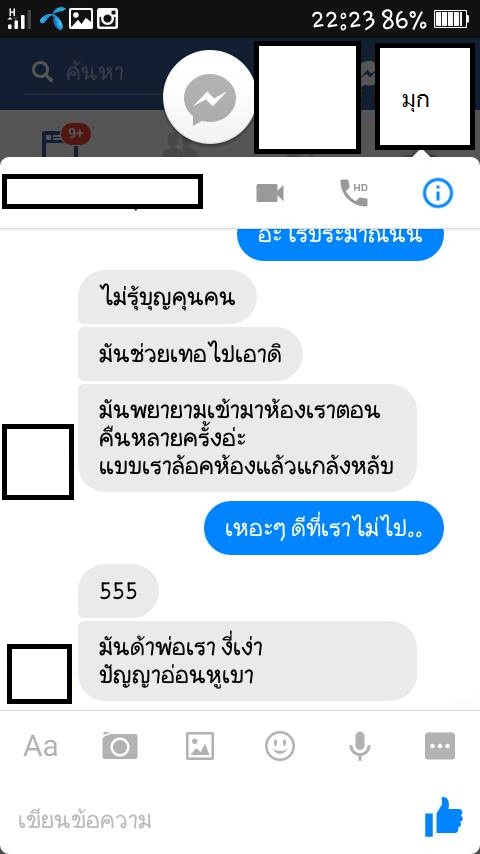Viewport: 480px width, 854px height.
Task: Open the photo gallery picker
Action: [199, 746]
